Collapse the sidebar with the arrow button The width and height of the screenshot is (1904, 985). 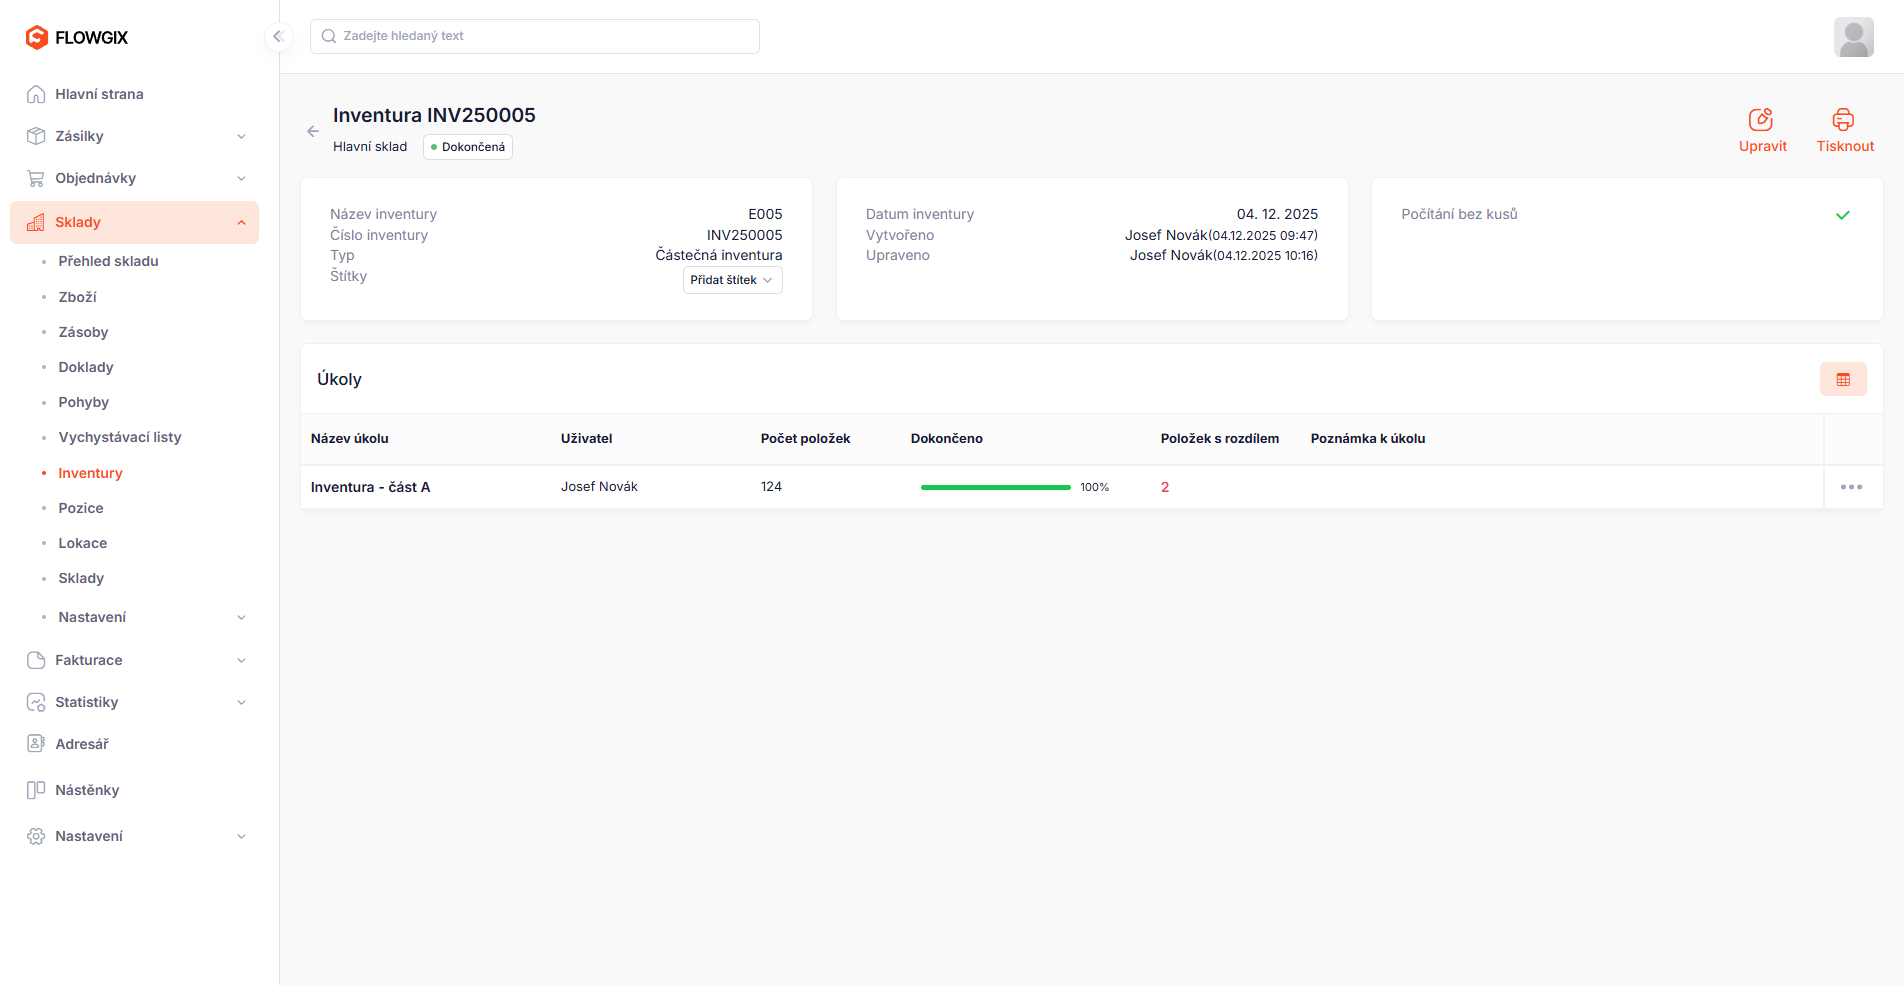click(x=278, y=36)
